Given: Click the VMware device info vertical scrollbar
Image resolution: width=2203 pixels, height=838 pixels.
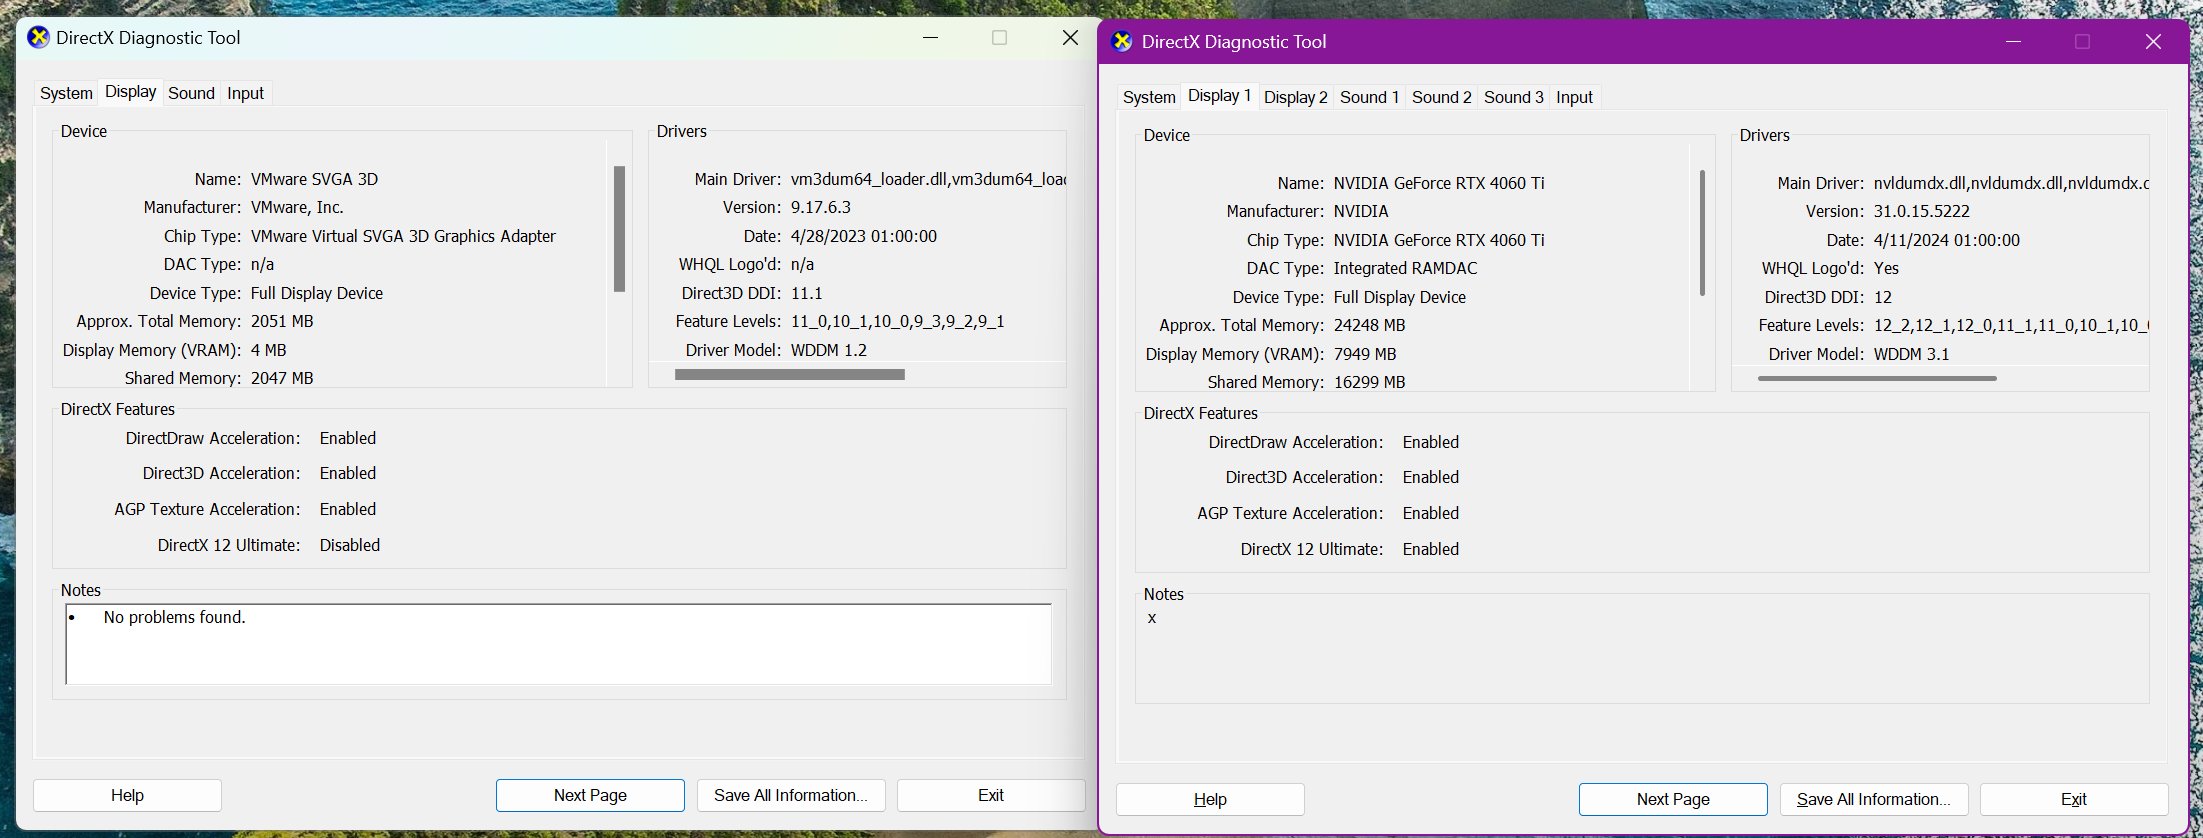Looking at the screenshot, I should pos(619,229).
